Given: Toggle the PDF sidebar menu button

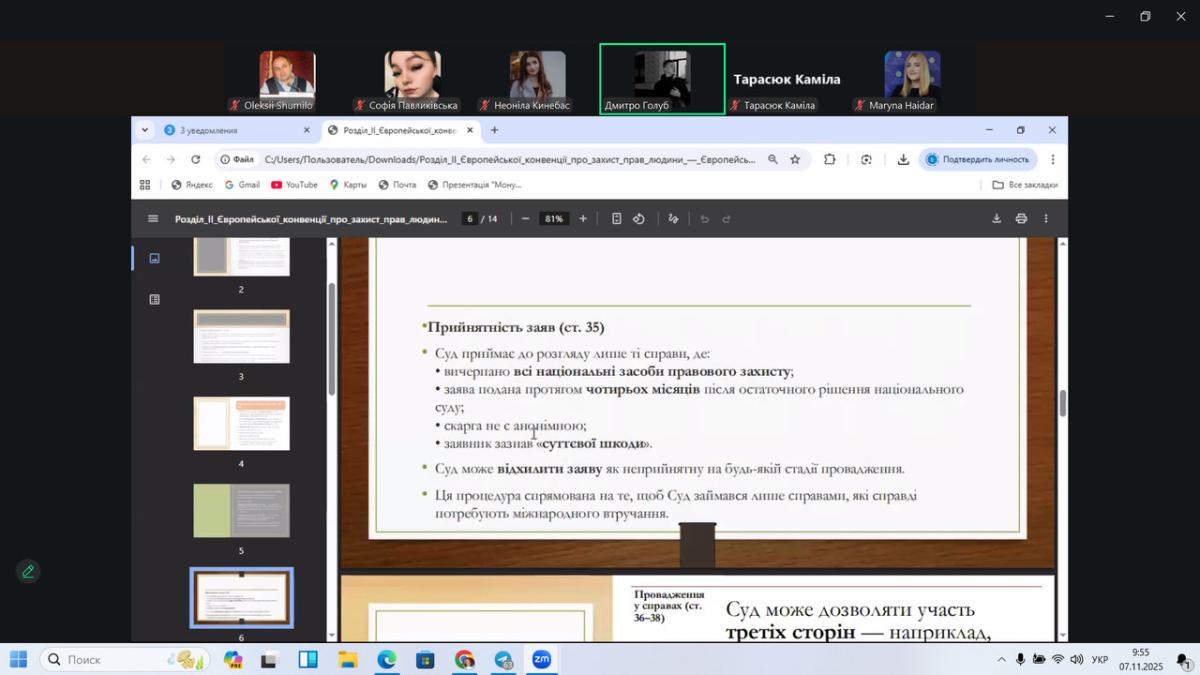Looking at the screenshot, I should click(153, 219).
